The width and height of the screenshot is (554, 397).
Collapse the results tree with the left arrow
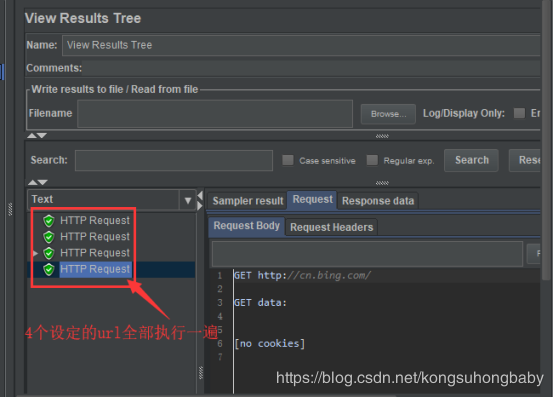[200, 195]
